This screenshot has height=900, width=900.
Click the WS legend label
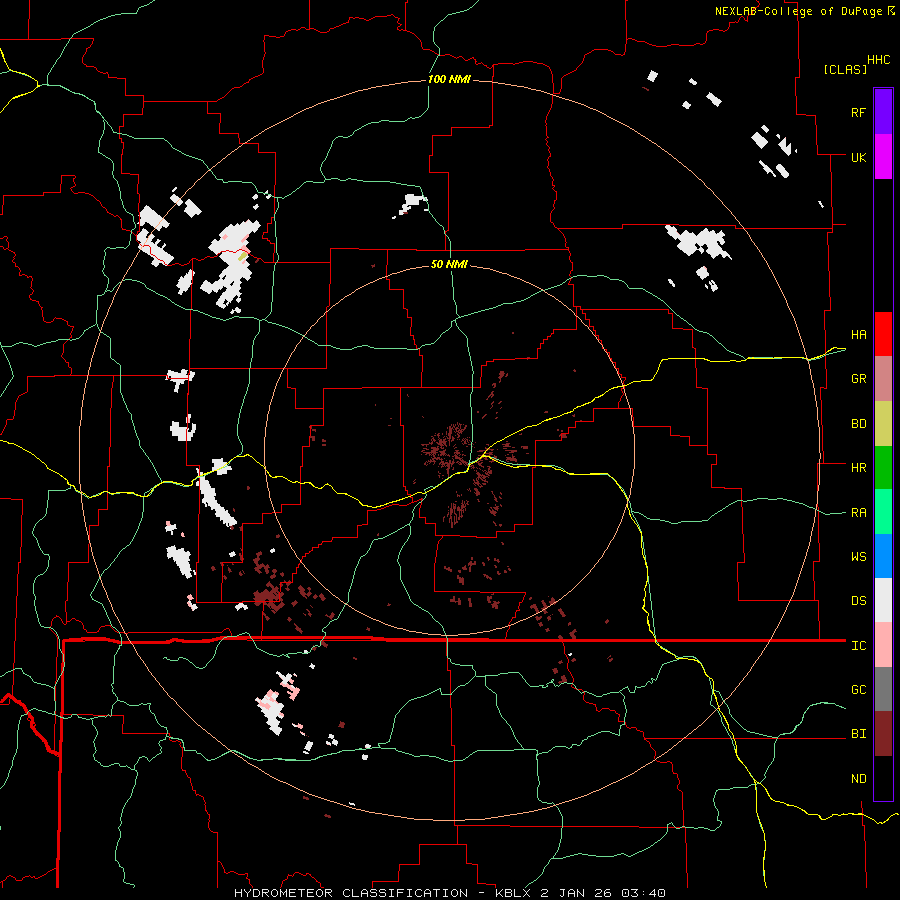pos(859,557)
